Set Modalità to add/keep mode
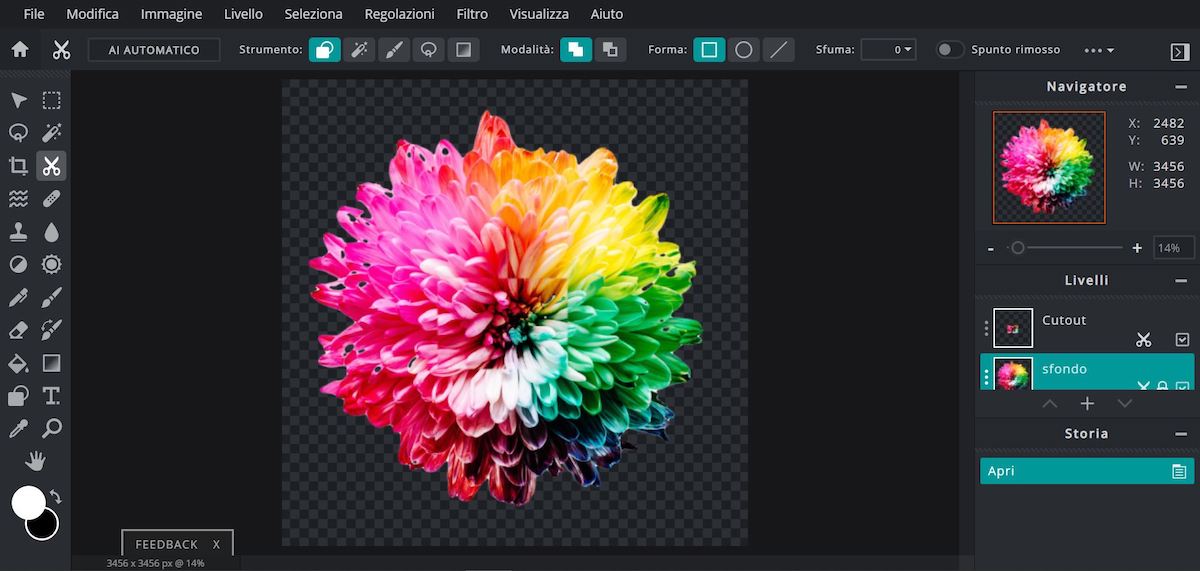This screenshot has width=1200, height=571. pos(576,50)
